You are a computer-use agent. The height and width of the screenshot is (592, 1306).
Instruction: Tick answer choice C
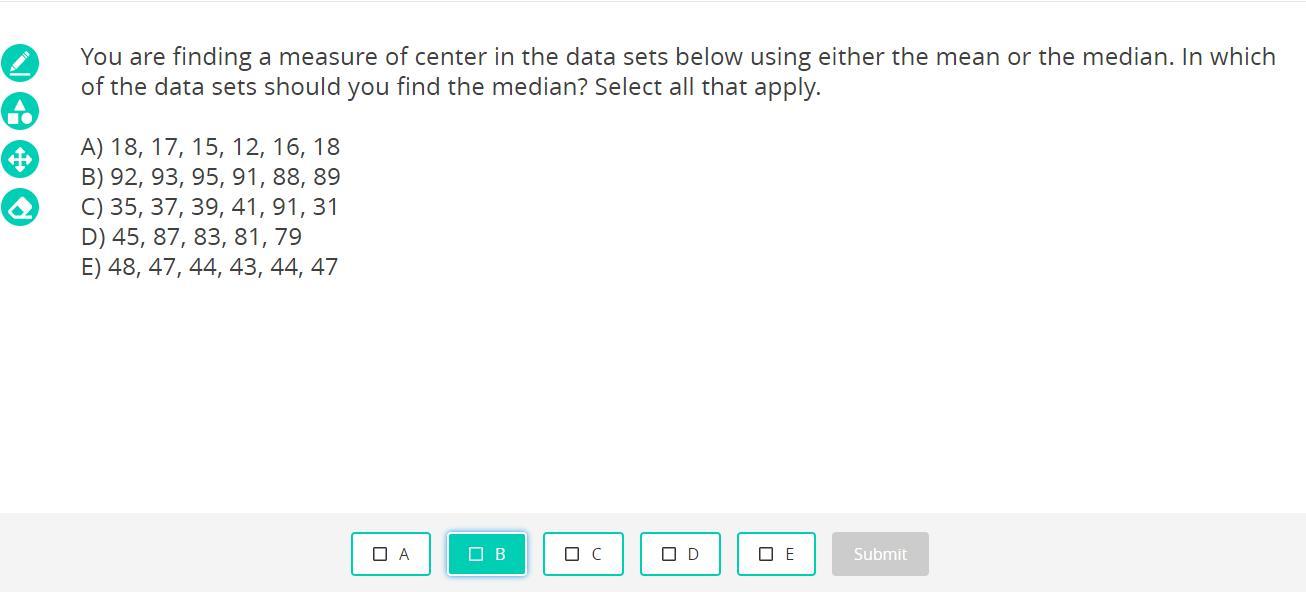pyautogui.click(x=583, y=554)
